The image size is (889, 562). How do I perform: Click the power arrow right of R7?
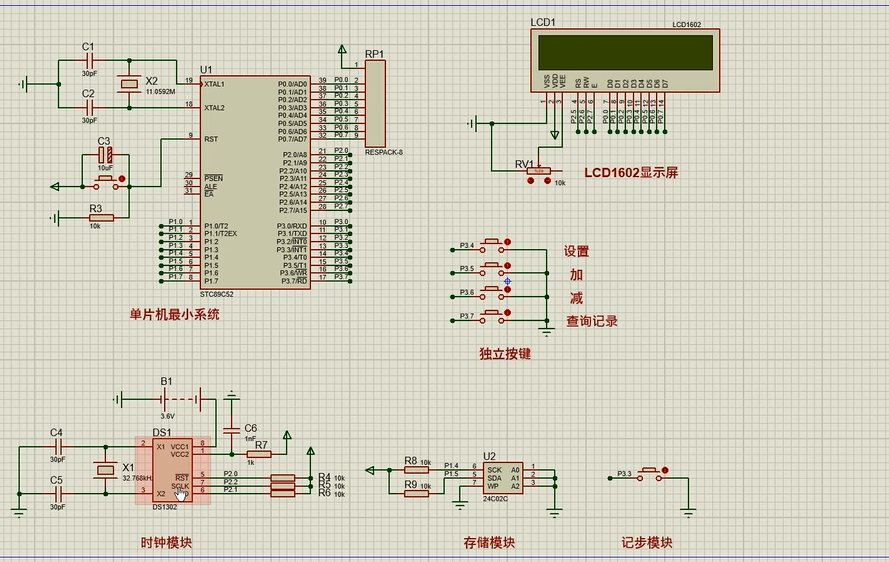287,436
